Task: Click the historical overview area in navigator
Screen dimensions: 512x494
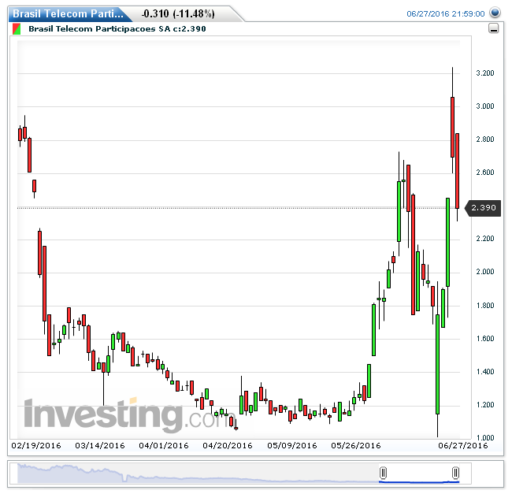Action: point(198,473)
